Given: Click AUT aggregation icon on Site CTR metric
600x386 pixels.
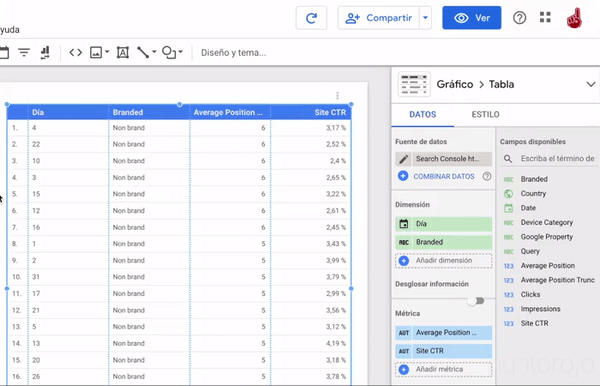Looking at the screenshot, I should click(404, 351).
